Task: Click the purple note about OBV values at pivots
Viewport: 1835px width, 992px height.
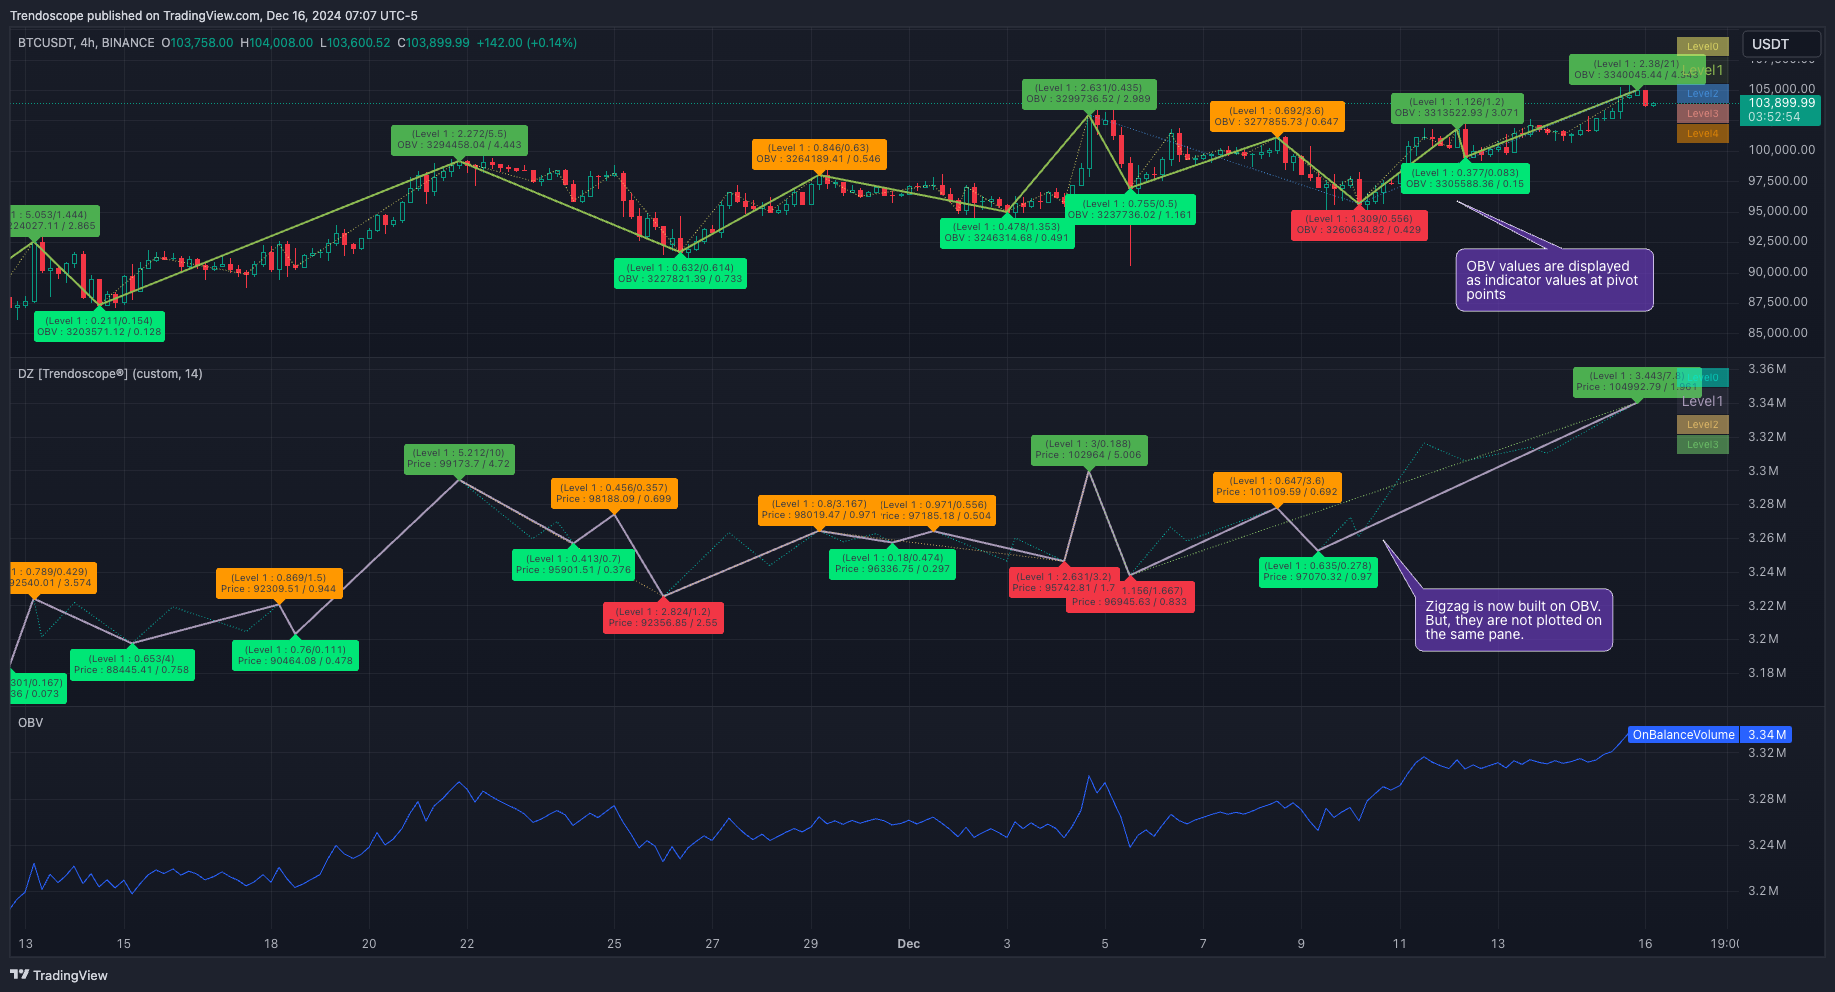Action: point(1553,280)
